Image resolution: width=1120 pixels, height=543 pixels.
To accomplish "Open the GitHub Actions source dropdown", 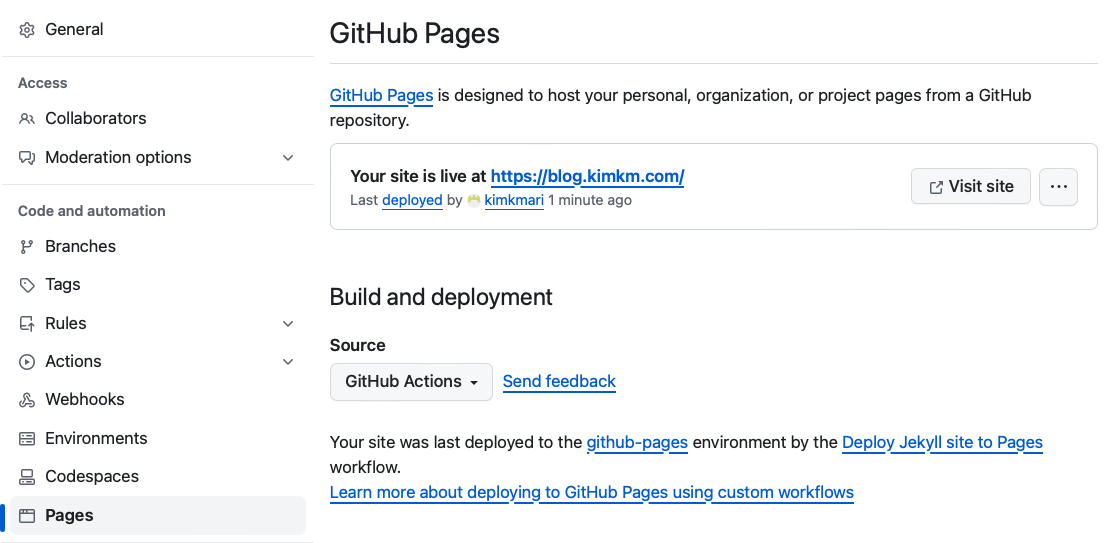I will [x=411, y=382].
